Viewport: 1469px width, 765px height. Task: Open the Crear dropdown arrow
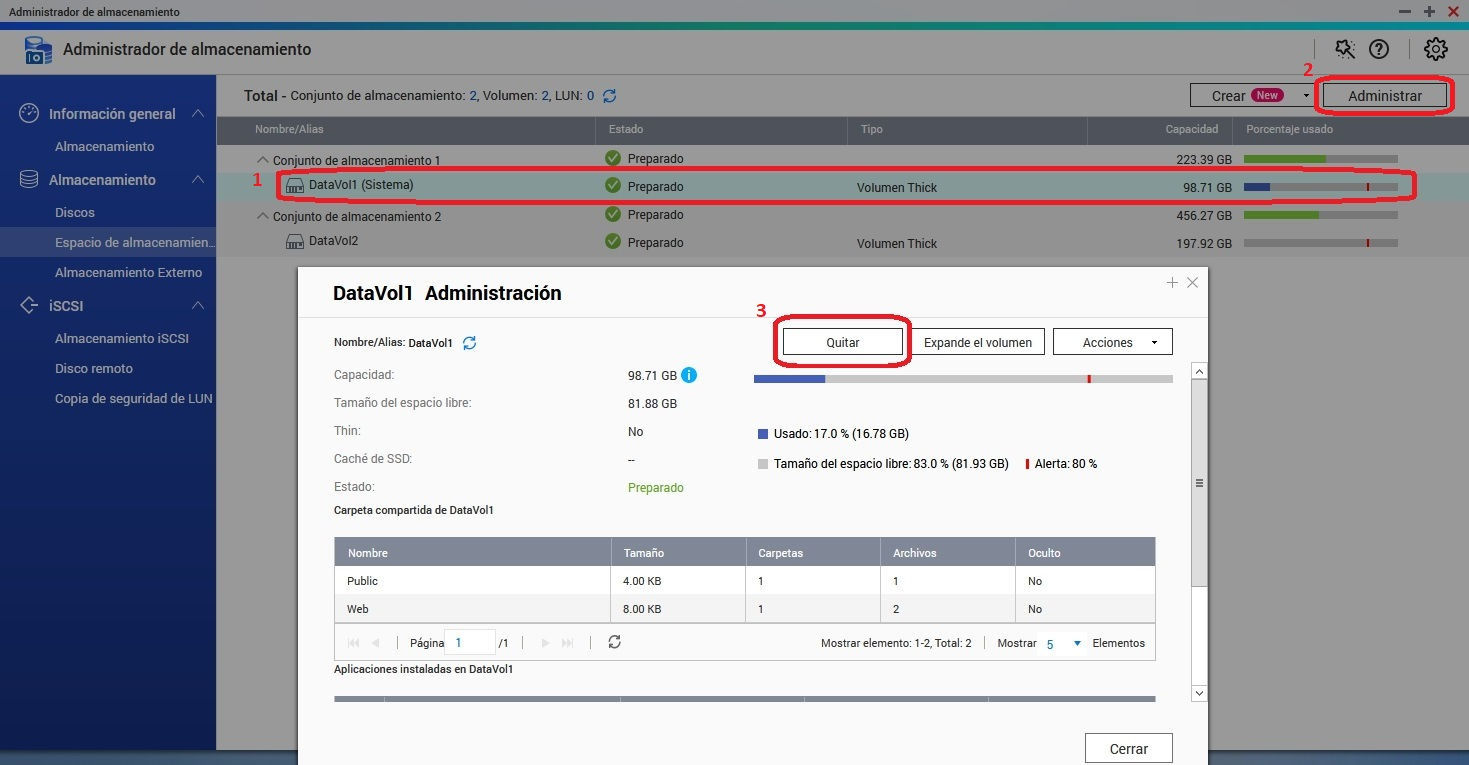[x=1306, y=96]
